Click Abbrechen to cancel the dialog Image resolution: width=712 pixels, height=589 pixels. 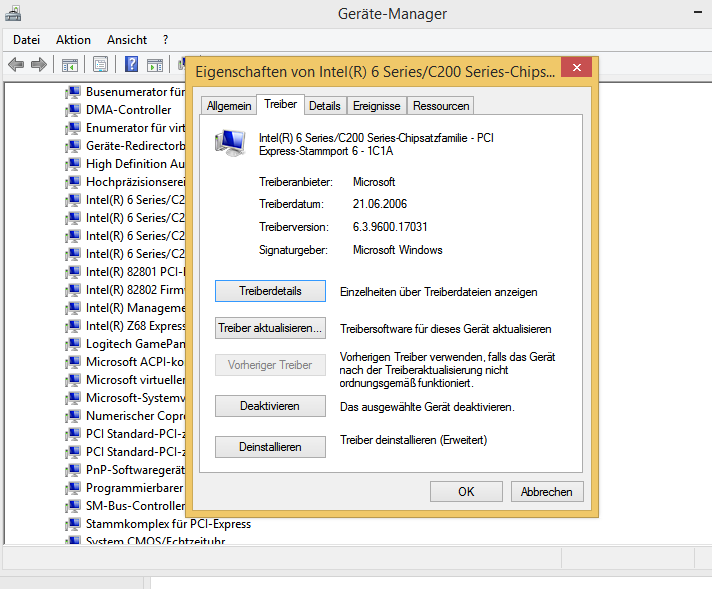coord(547,492)
